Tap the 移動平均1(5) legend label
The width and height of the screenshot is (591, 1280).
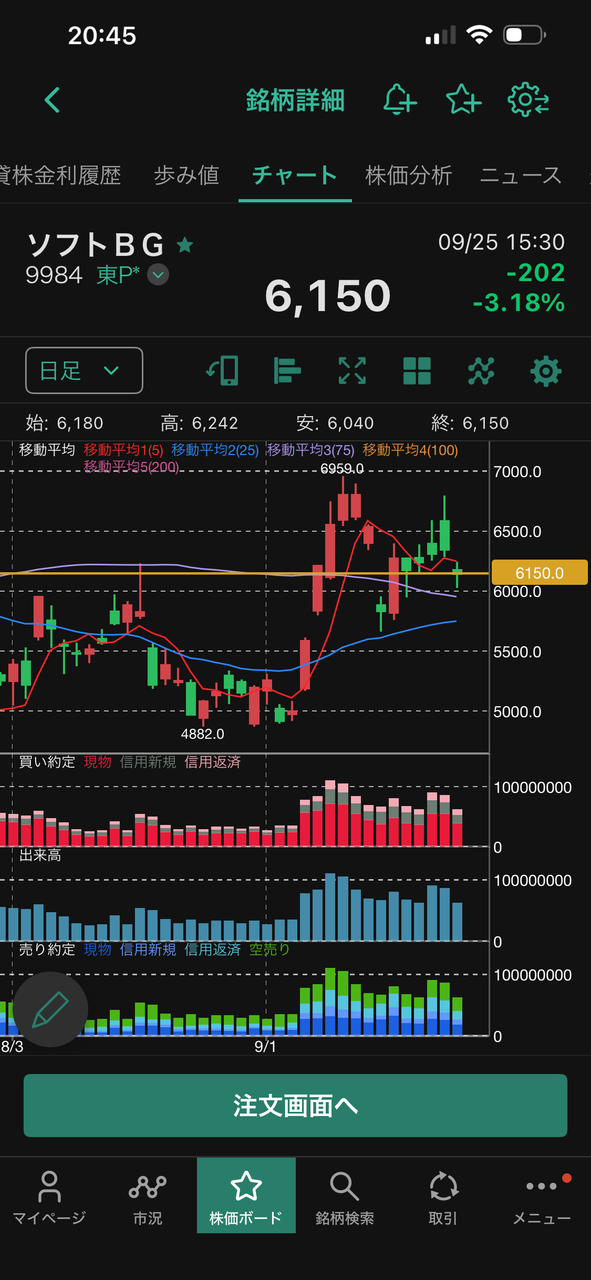[126, 451]
